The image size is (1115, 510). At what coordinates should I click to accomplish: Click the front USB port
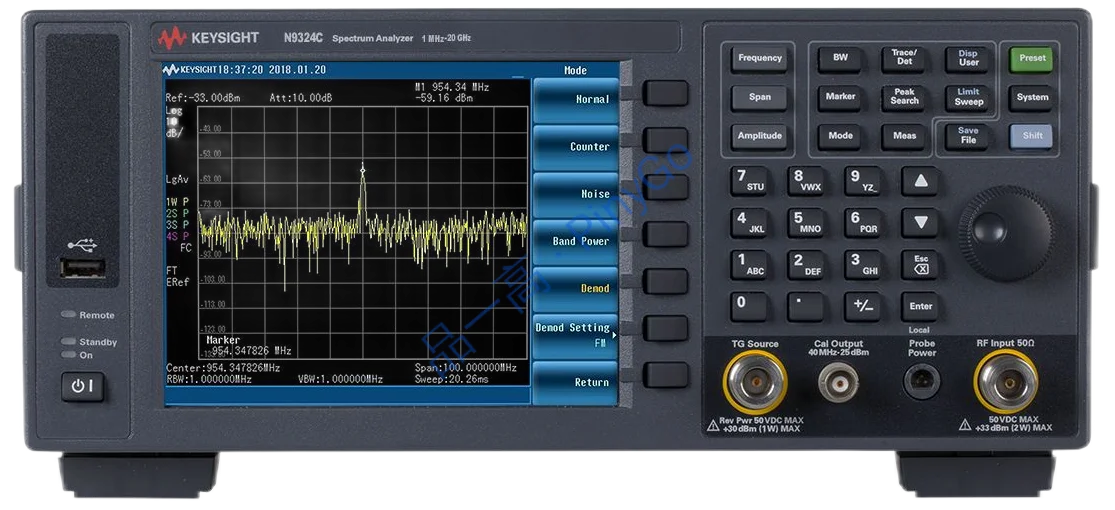coord(82,268)
